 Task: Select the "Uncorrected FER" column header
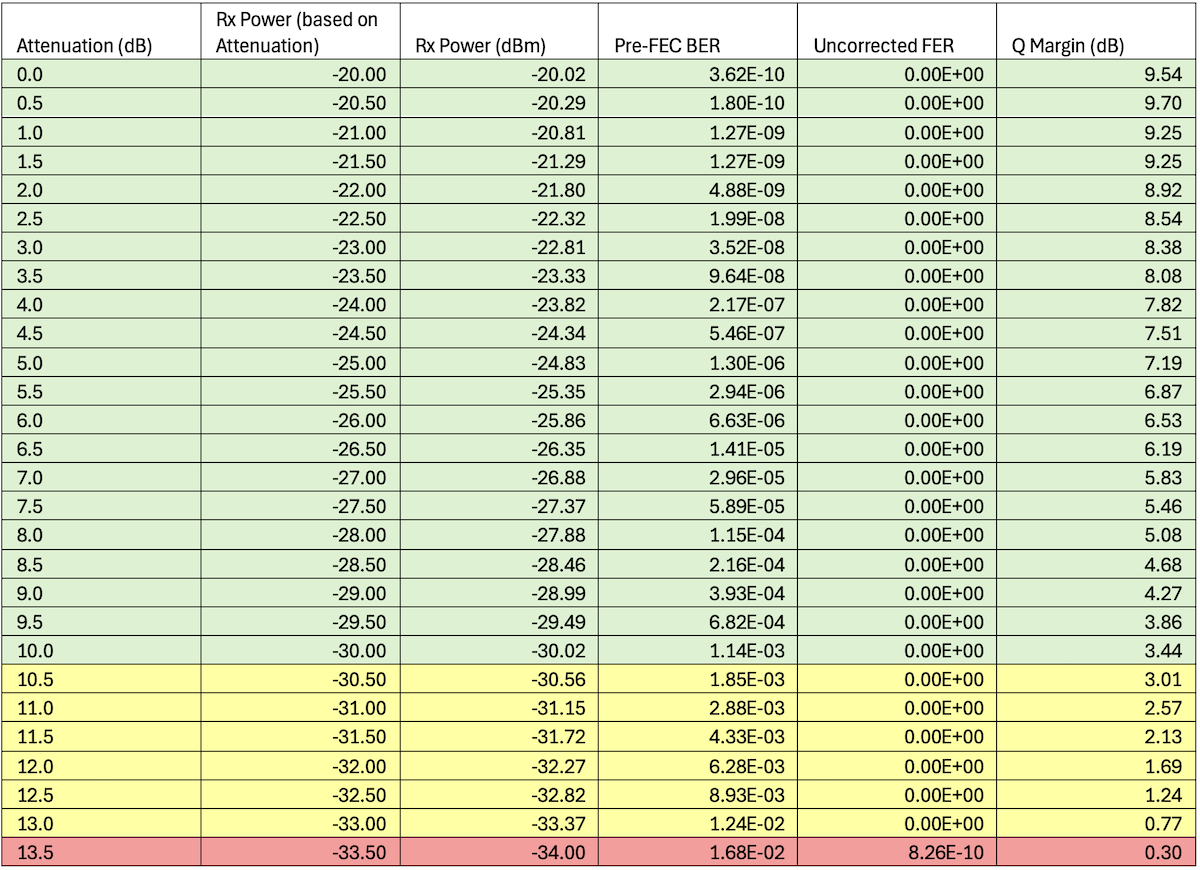pyautogui.click(x=897, y=32)
